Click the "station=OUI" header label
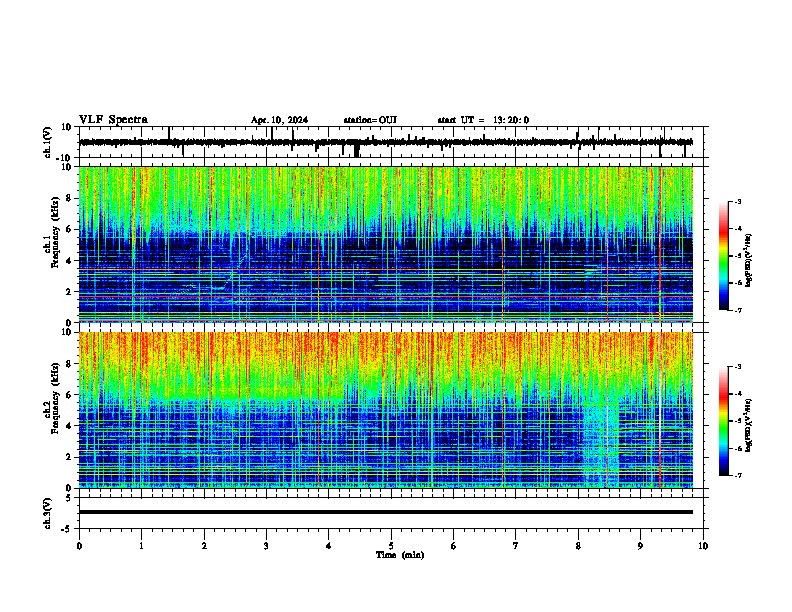Image resolution: width=792 pixels, height=612 pixels. coord(370,120)
